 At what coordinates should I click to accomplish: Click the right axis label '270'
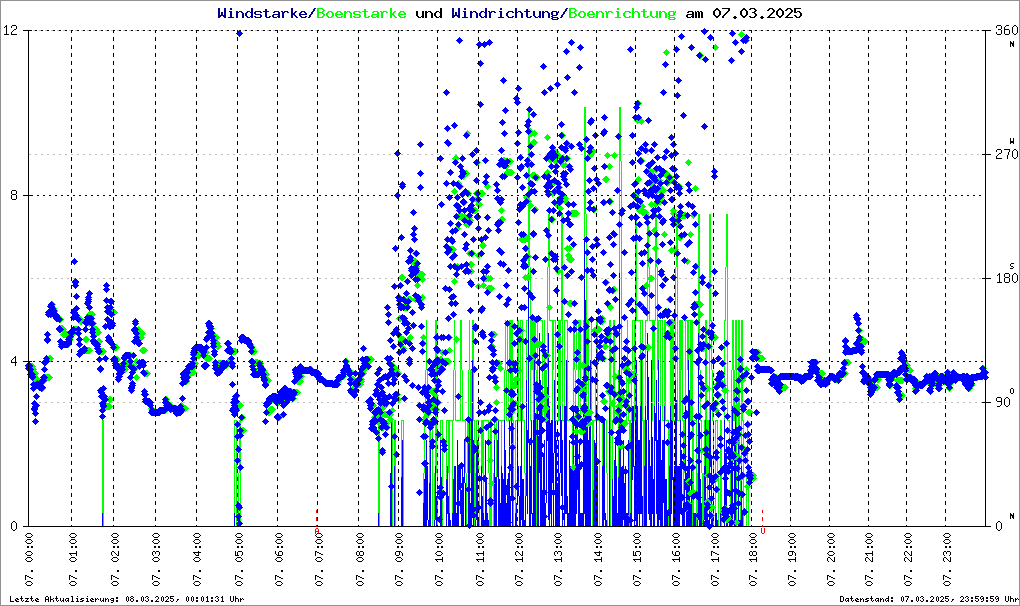(x=1006, y=154)
